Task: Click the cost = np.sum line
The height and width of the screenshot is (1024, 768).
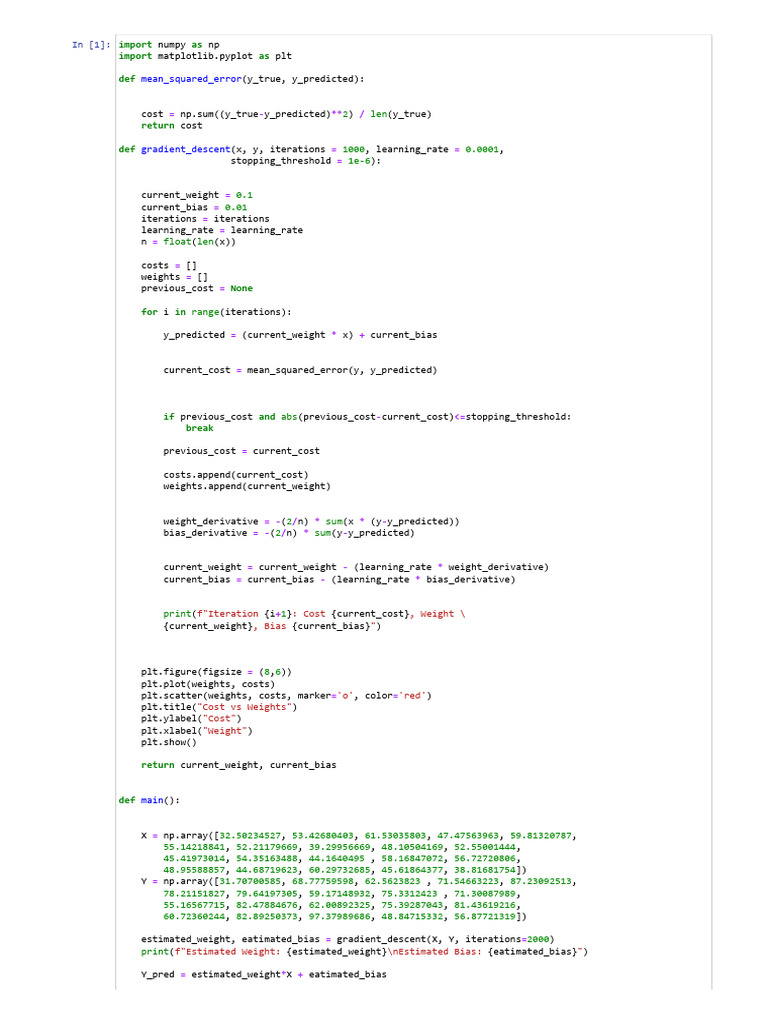Action: click(286, 114)
